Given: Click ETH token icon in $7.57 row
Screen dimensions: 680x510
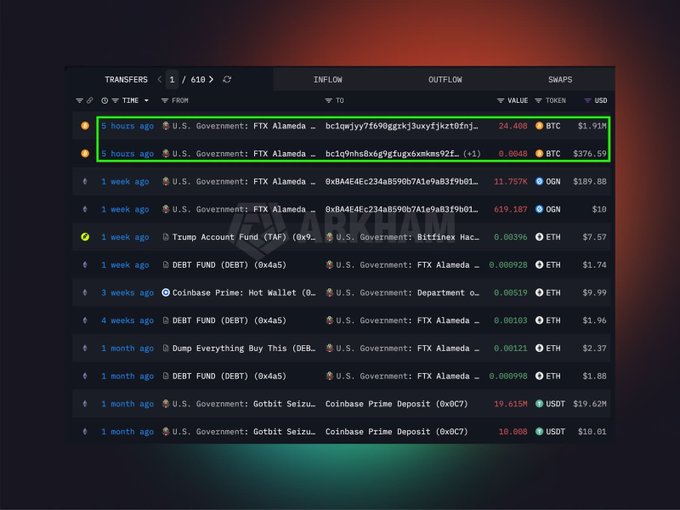Looking at the screenshot, I should click(x=539, y=237).
